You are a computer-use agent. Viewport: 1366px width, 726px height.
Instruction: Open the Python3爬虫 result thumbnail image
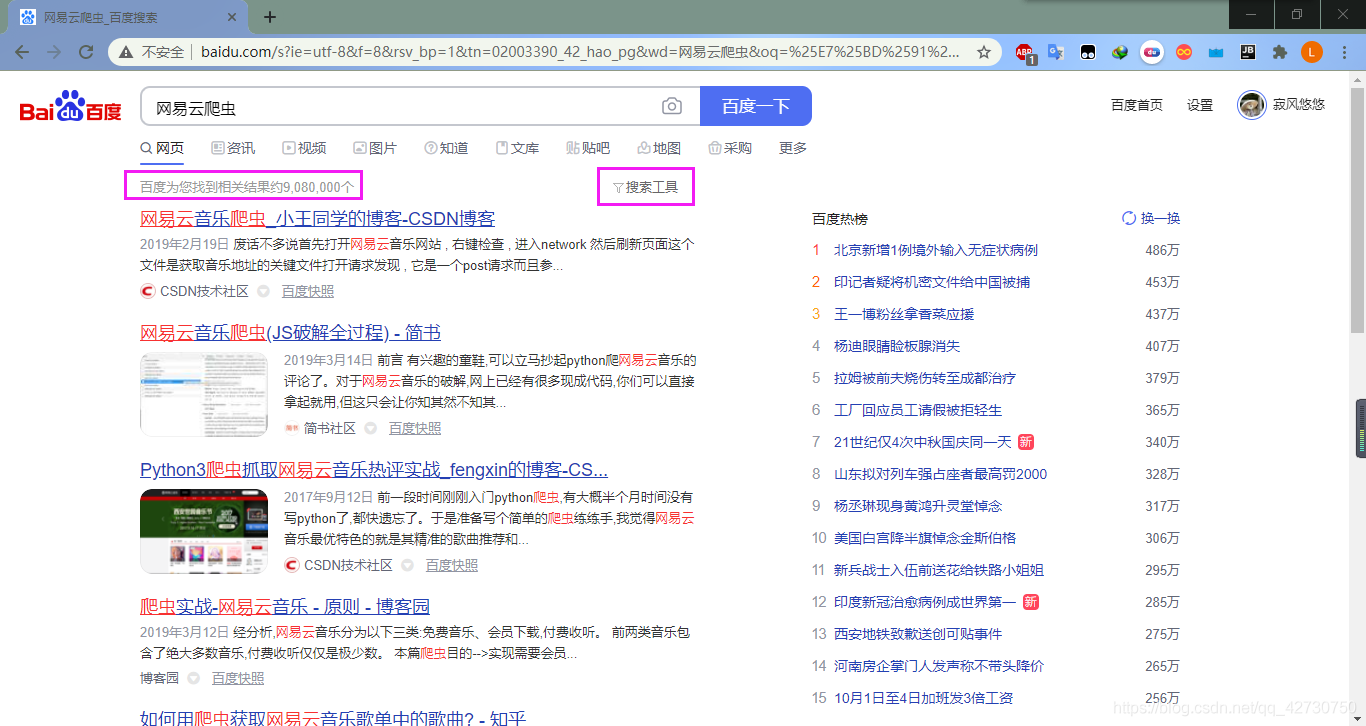204,531
